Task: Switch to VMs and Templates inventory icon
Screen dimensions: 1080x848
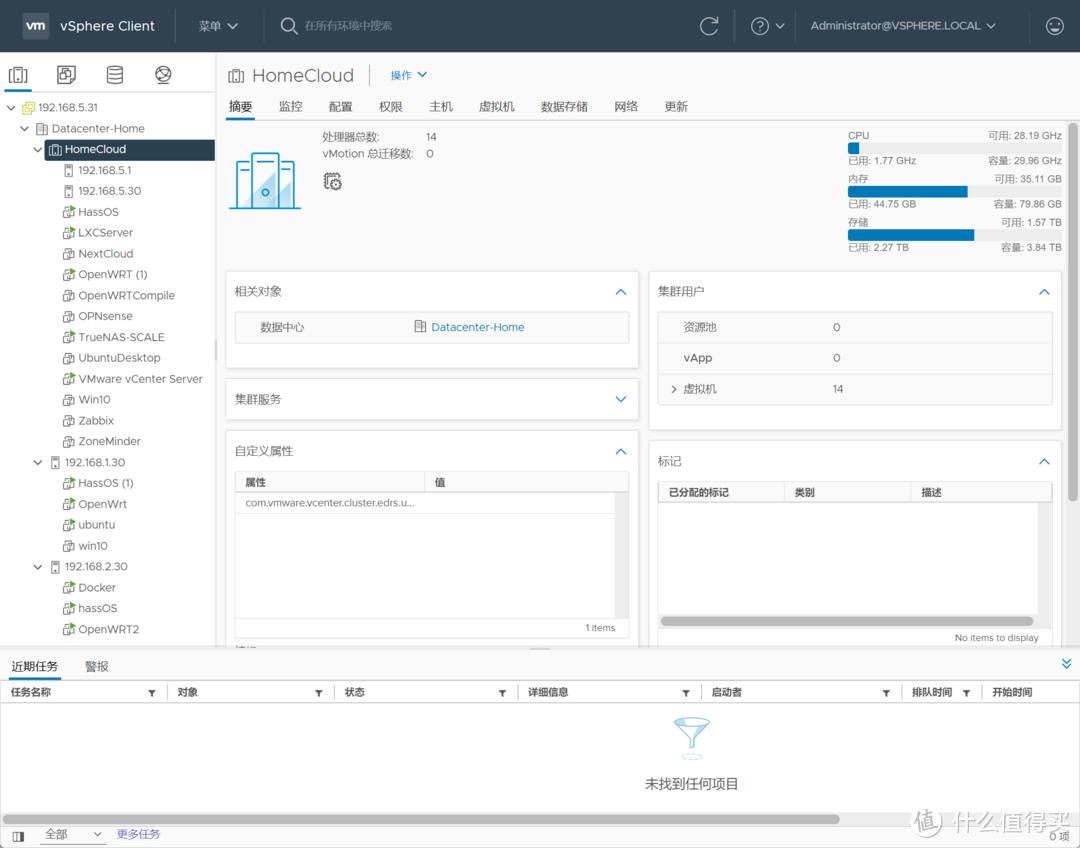Action: point(66,75)
